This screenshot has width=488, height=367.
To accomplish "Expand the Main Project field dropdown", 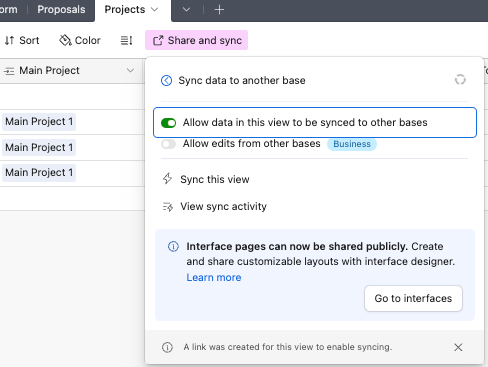I will click(130, 70).
